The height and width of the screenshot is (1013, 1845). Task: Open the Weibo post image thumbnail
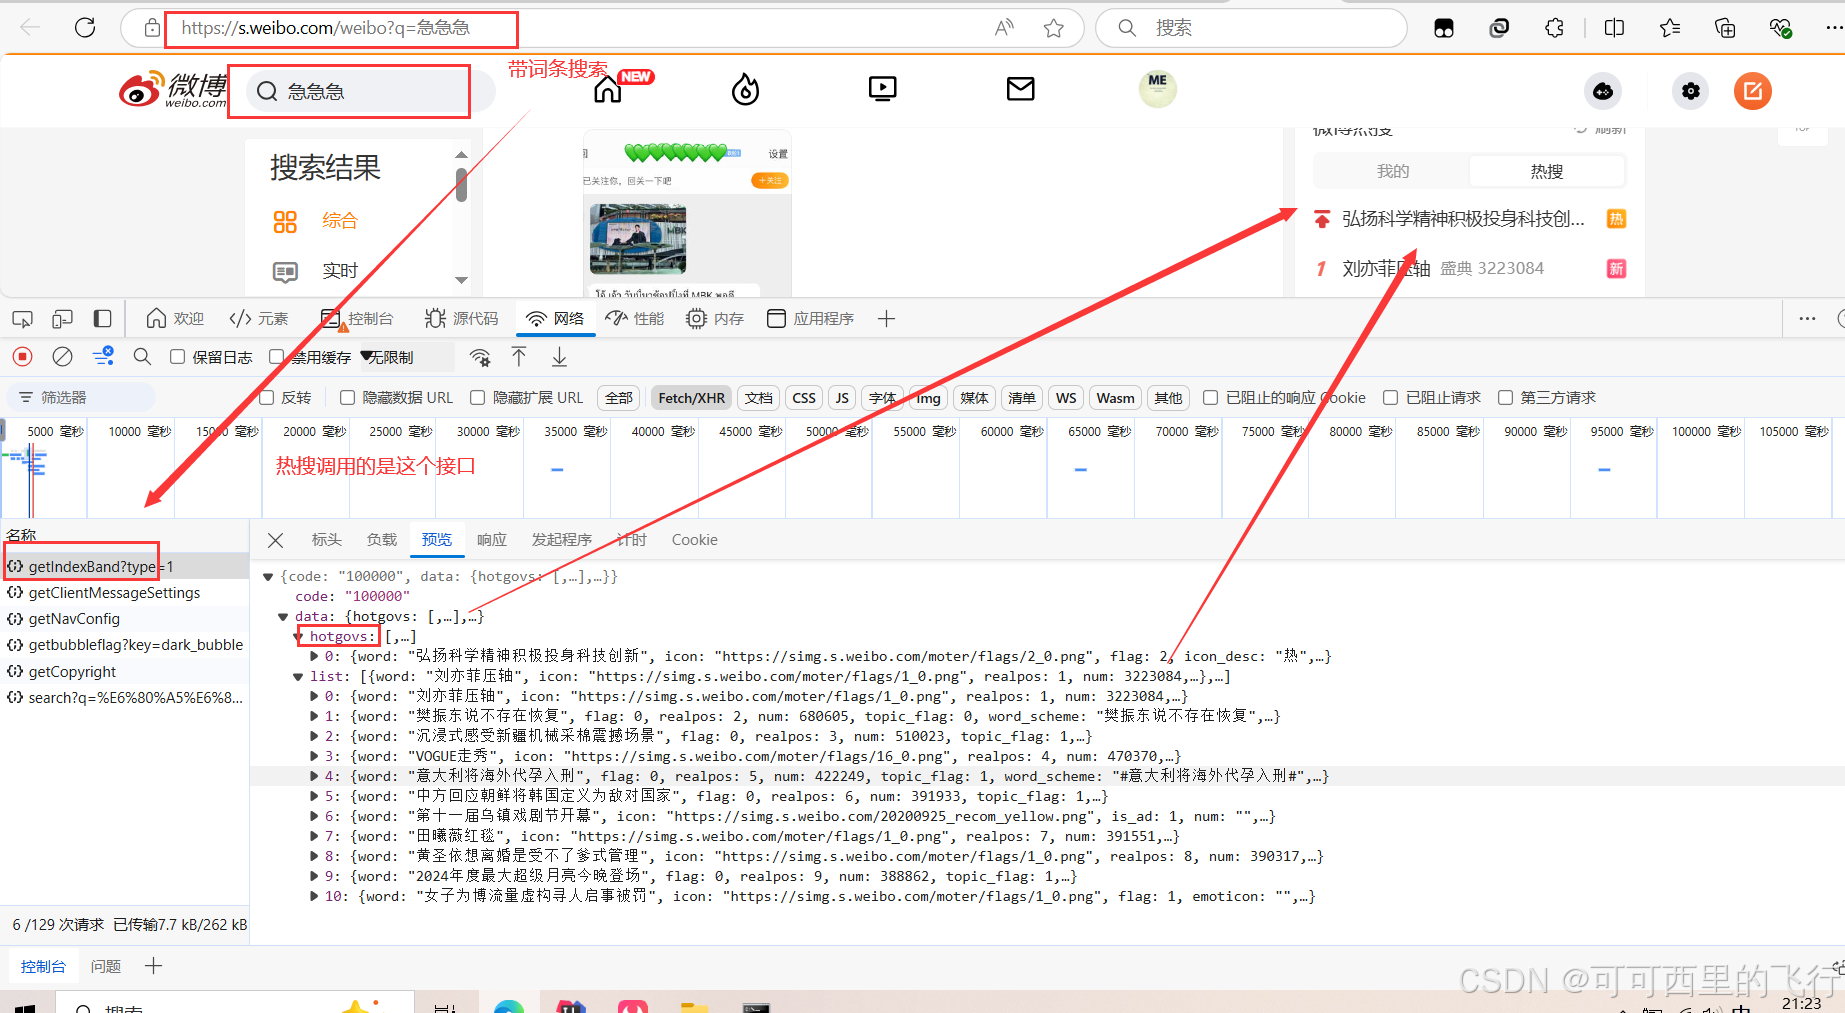pos(638,239)
